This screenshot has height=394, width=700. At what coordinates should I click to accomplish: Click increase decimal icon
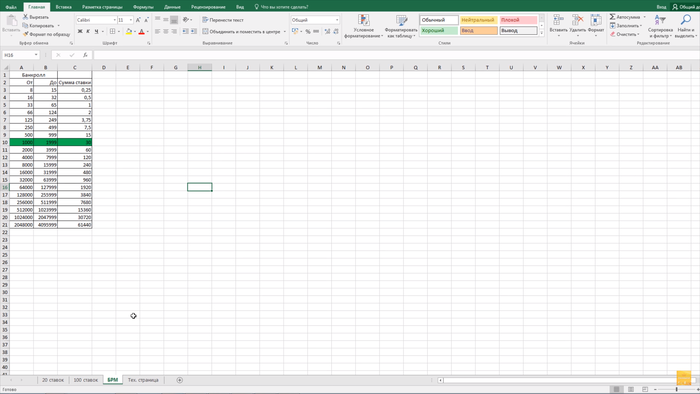[x=327, y=32]
